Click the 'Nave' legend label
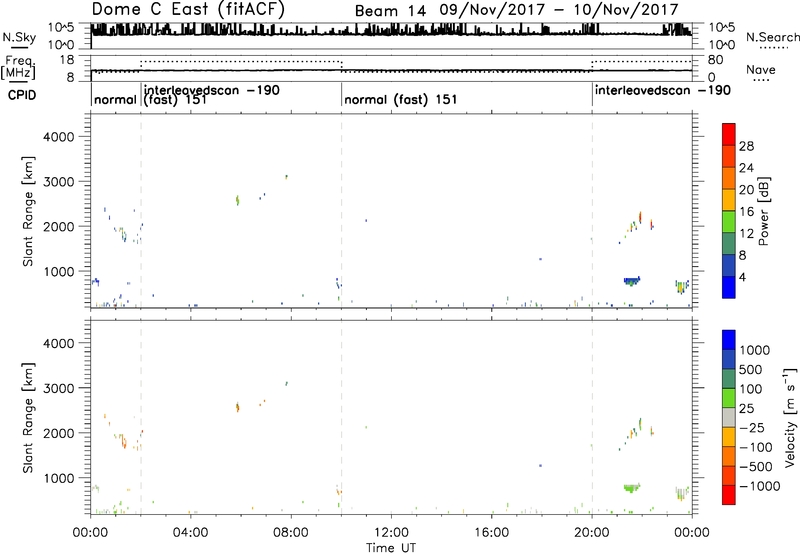 761,70
